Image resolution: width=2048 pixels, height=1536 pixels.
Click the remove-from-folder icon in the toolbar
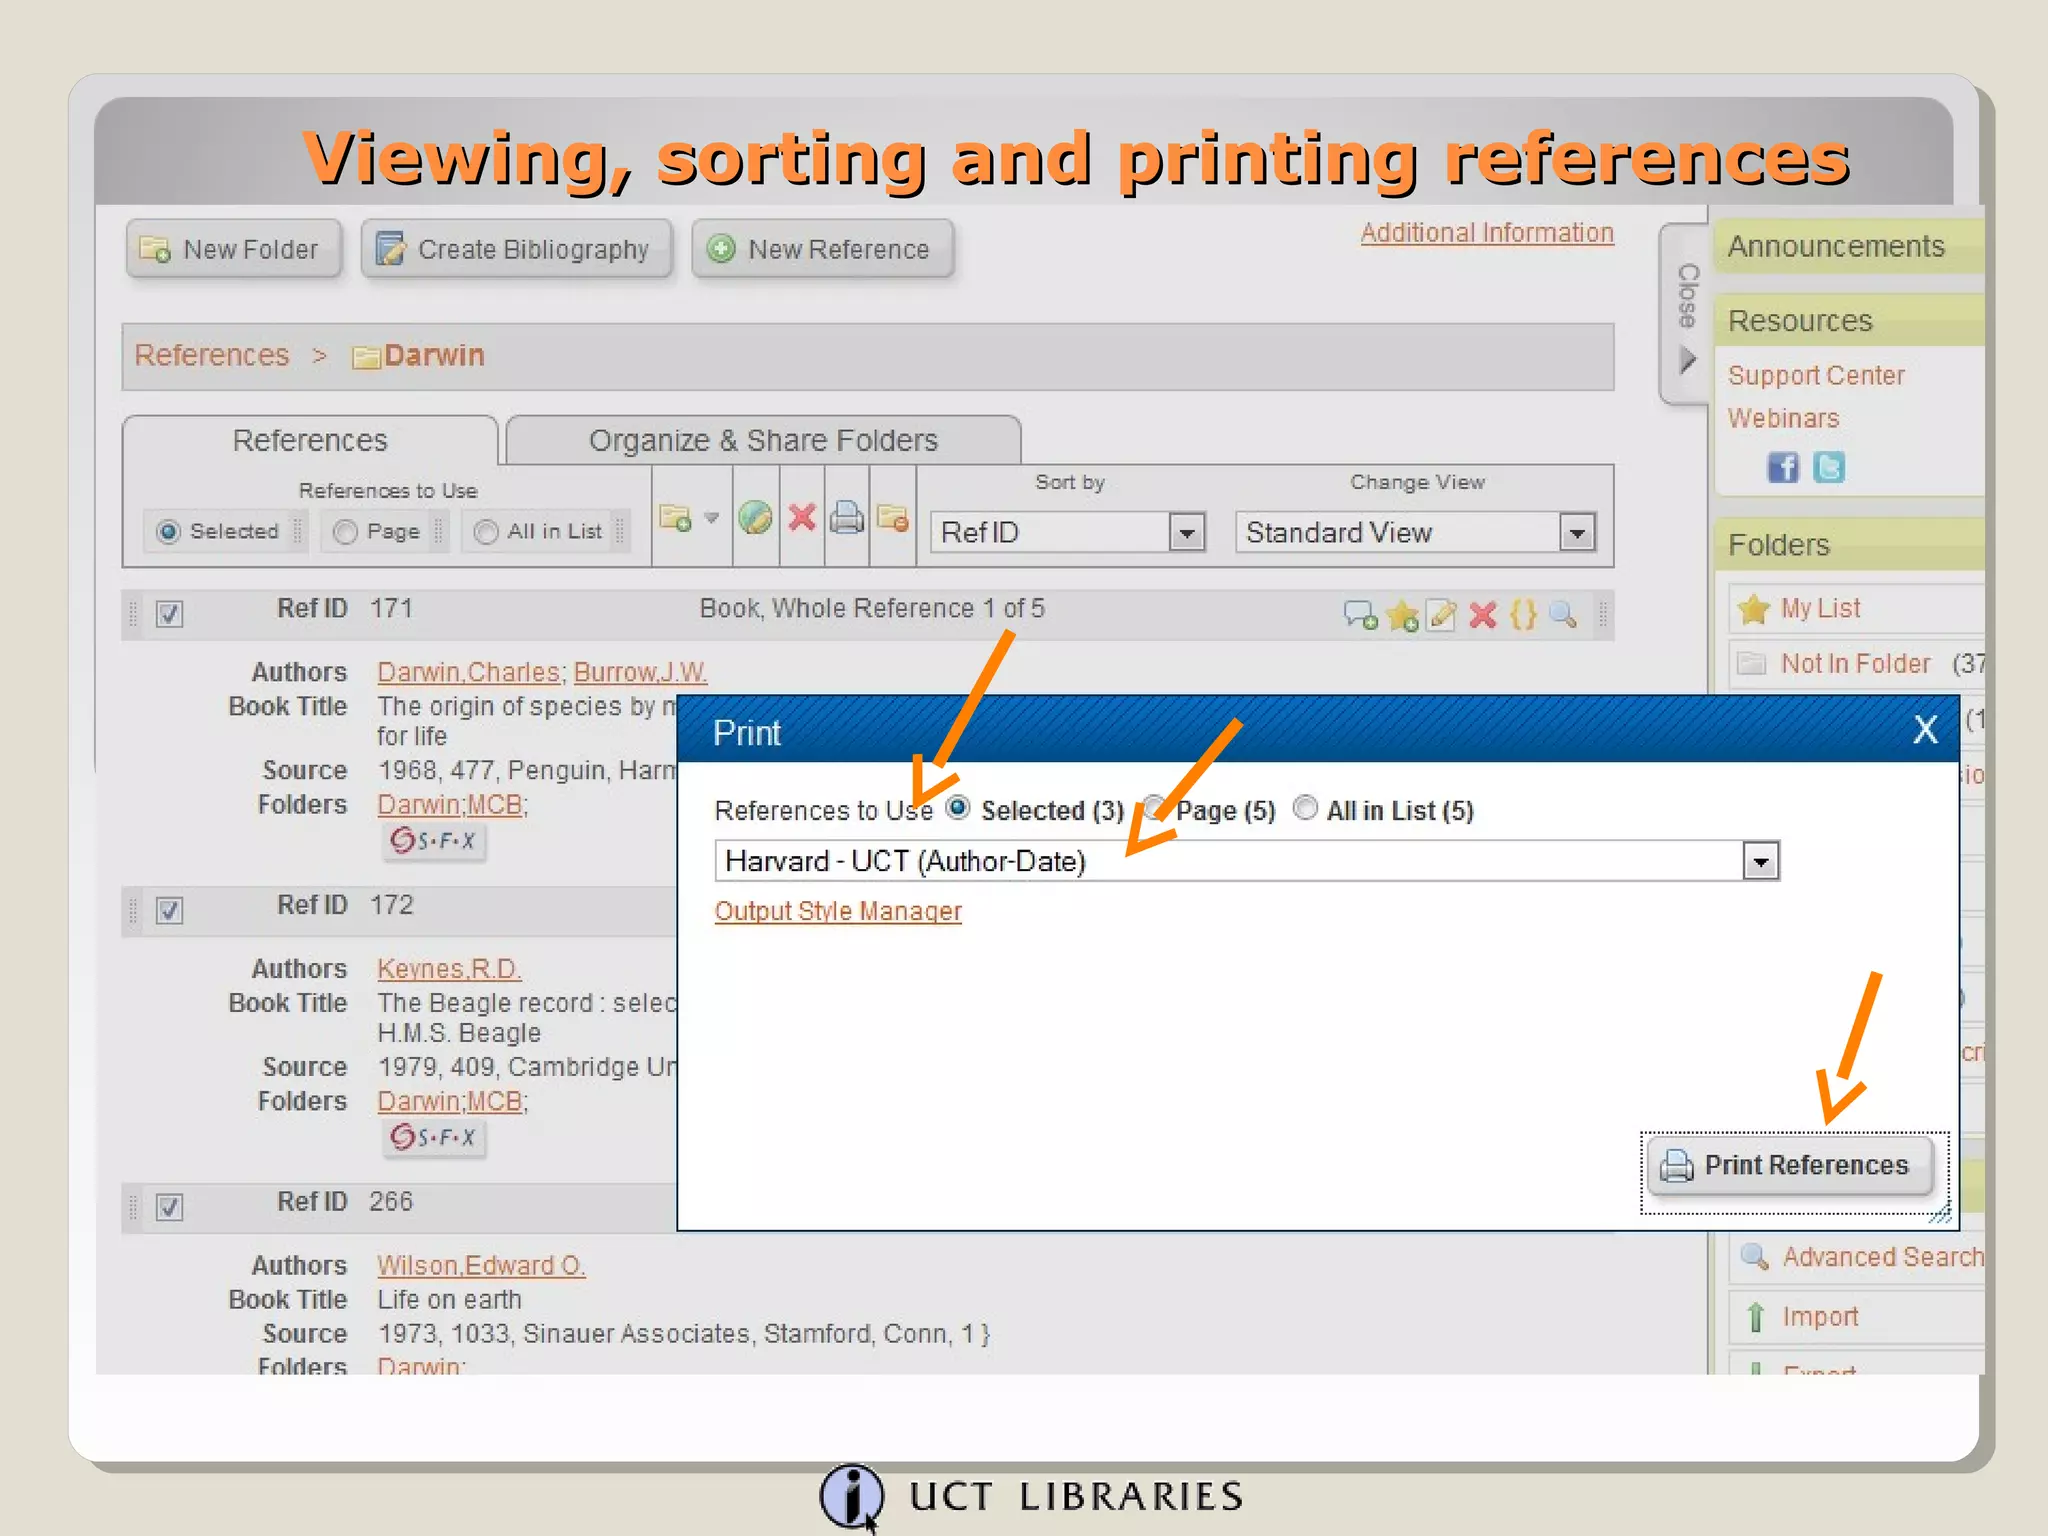[892, 517]
